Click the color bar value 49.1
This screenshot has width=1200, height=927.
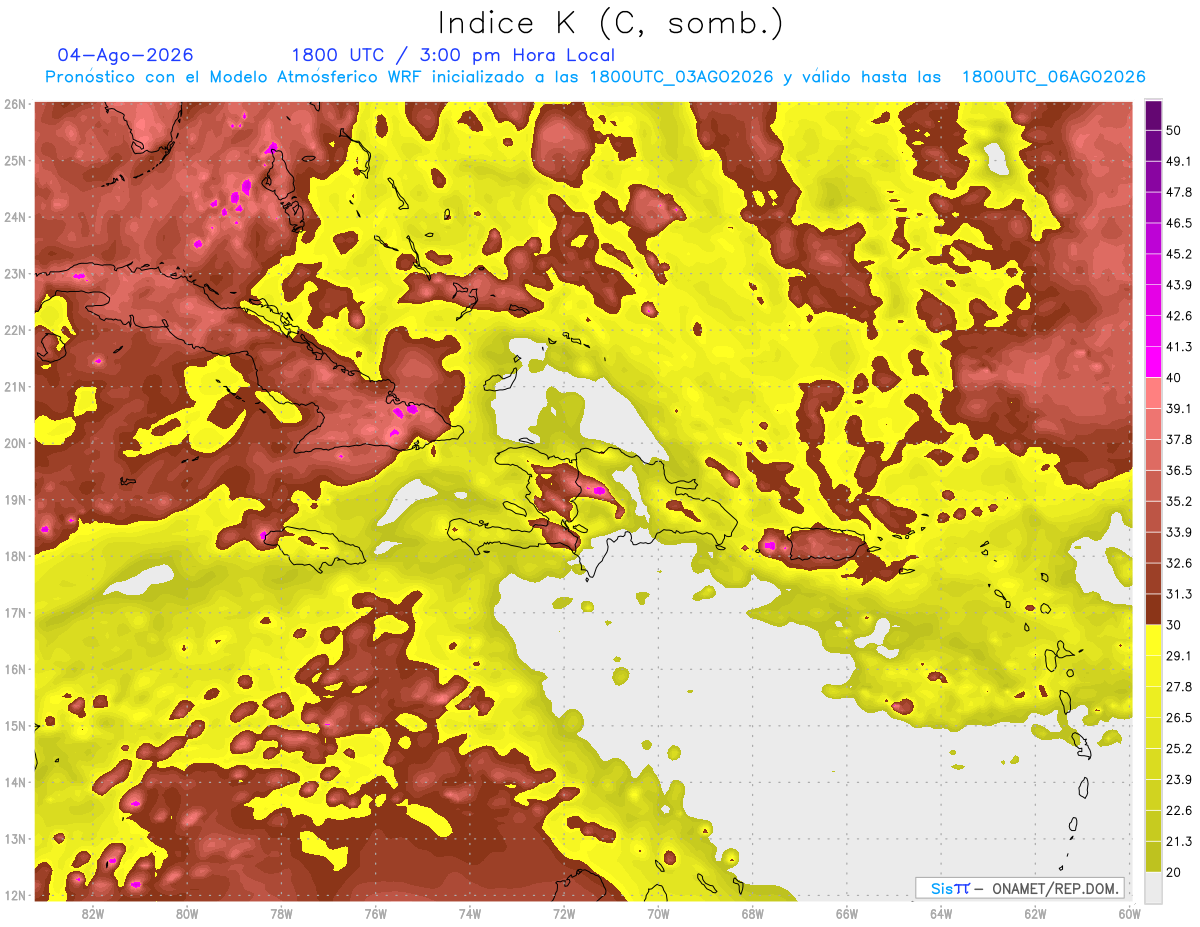[1179, 161]
